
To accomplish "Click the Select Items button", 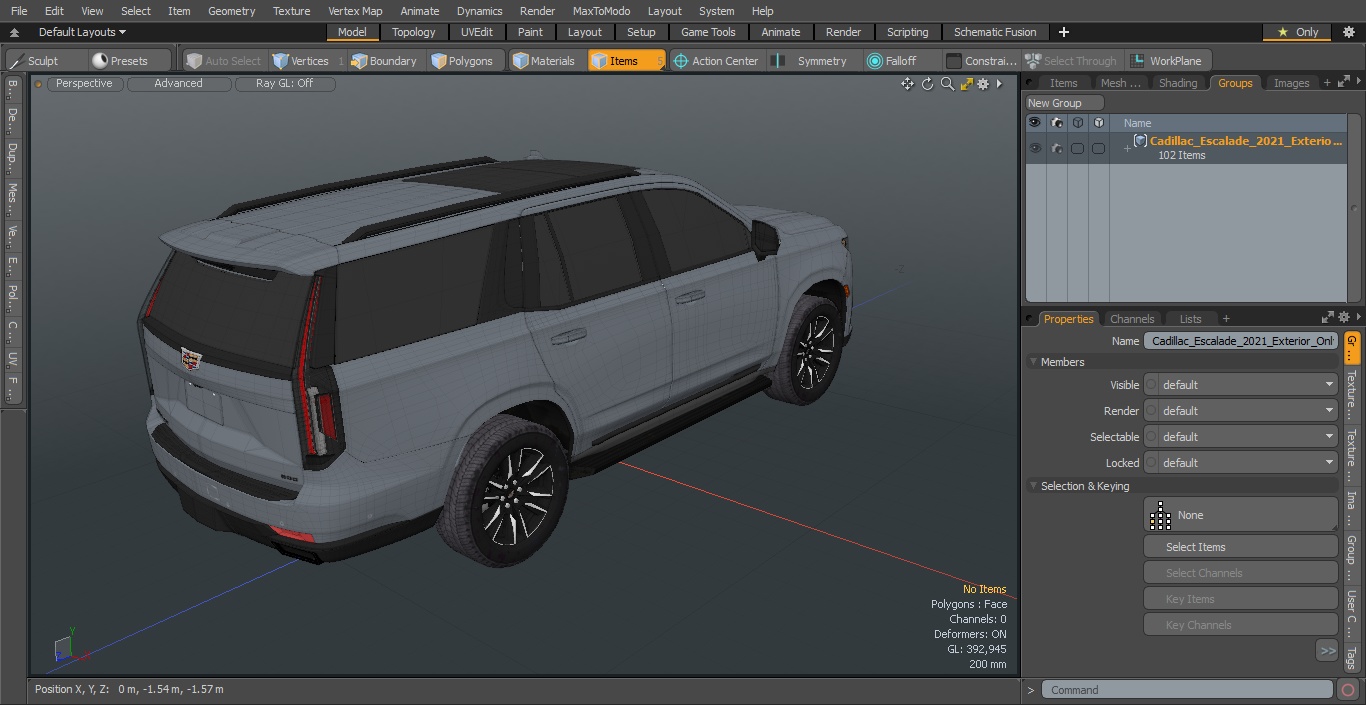I will 1240,547.
